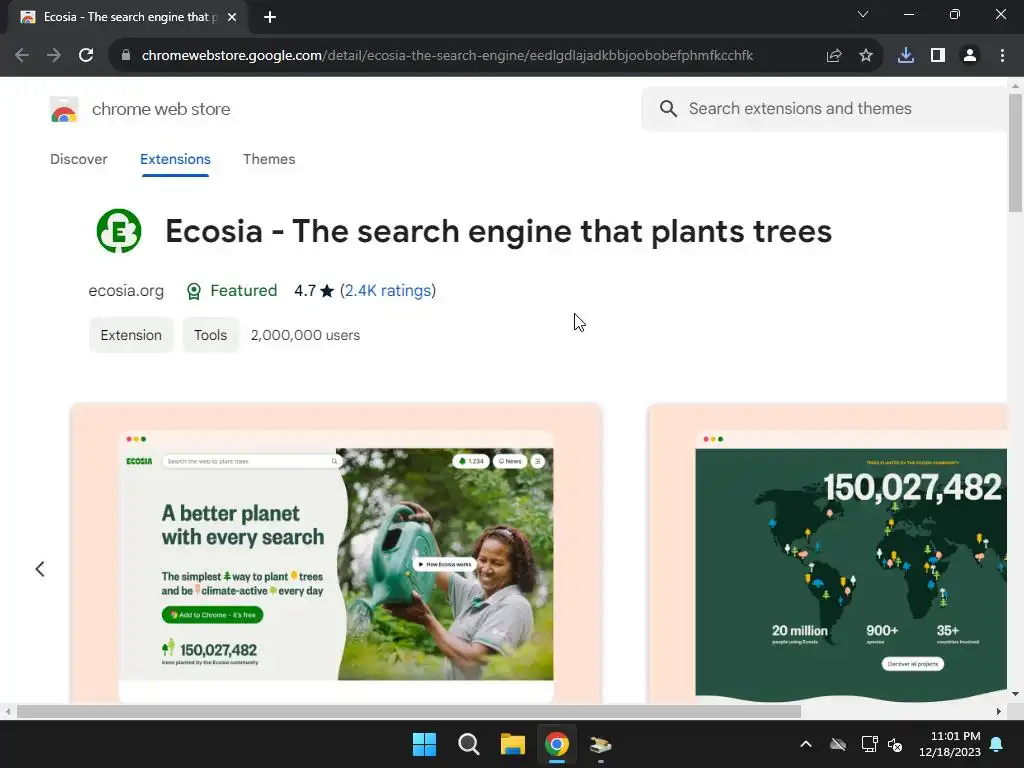Screen dimensions: 1024x768
Task: Open the clock and date panel
Action: [x=950, y=744]
